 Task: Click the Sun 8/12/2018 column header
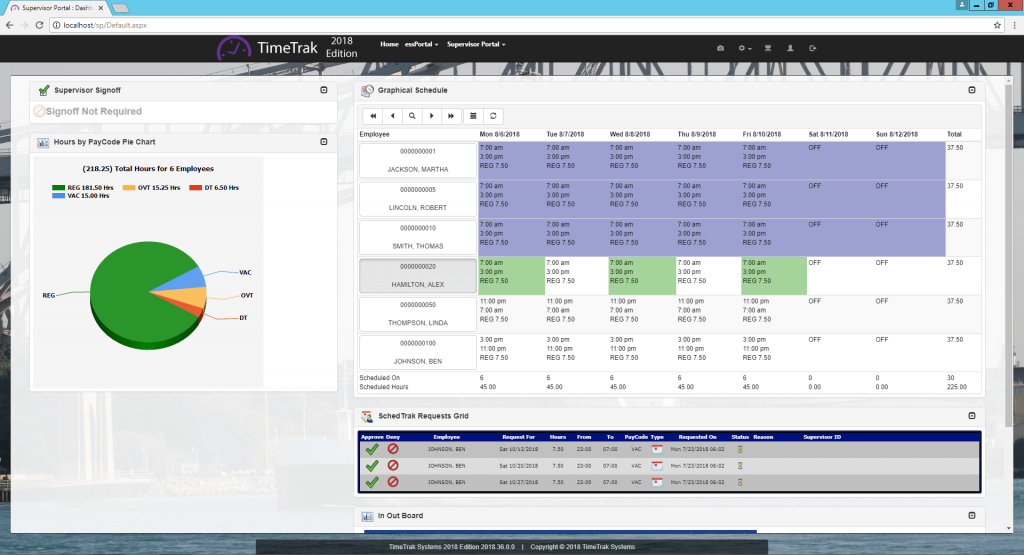point(897,135)
